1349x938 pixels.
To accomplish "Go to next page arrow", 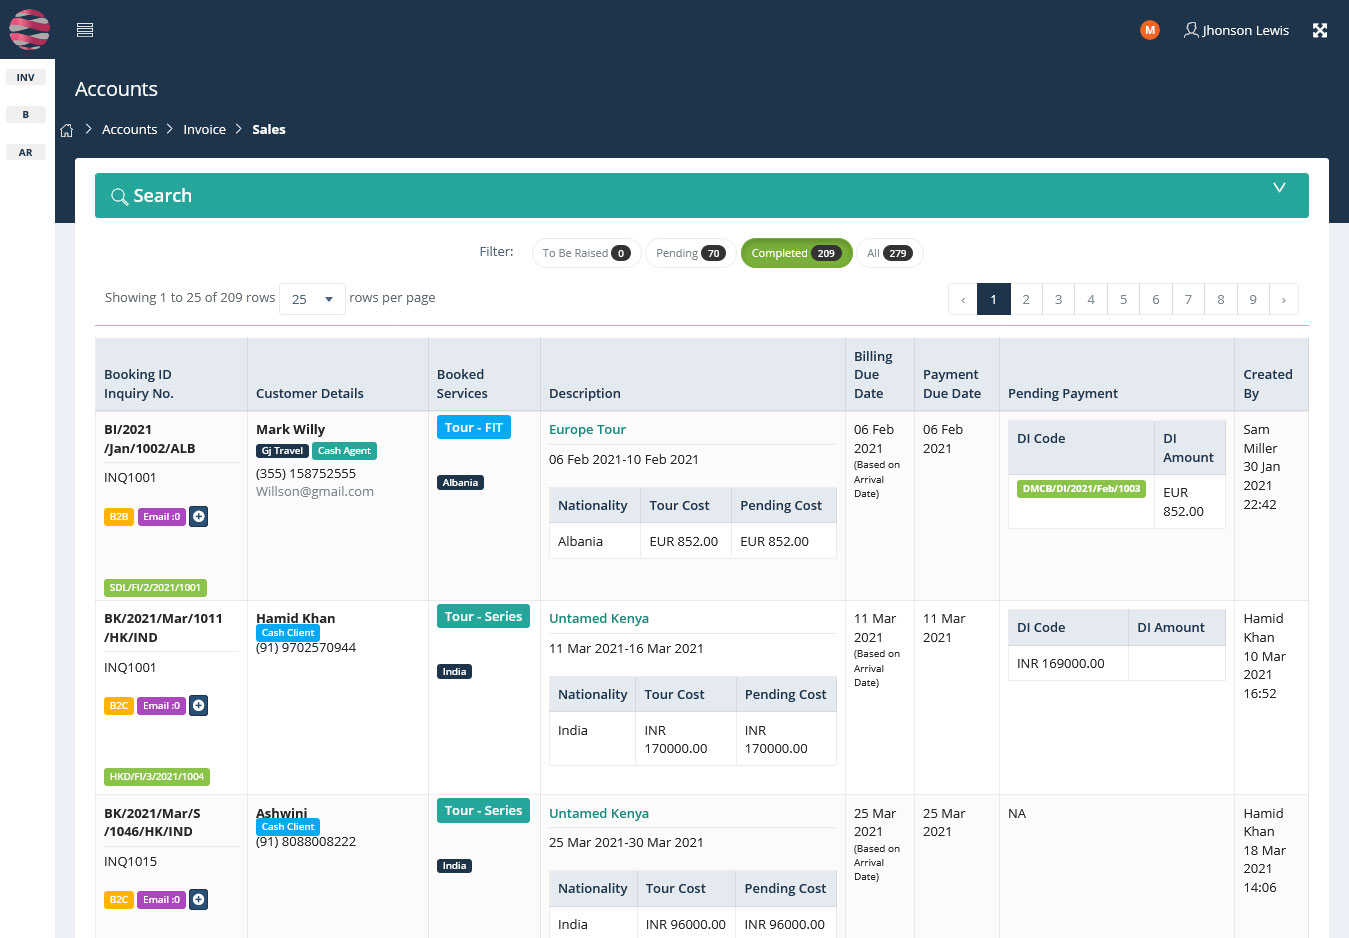I will (x=1284, y=299).
